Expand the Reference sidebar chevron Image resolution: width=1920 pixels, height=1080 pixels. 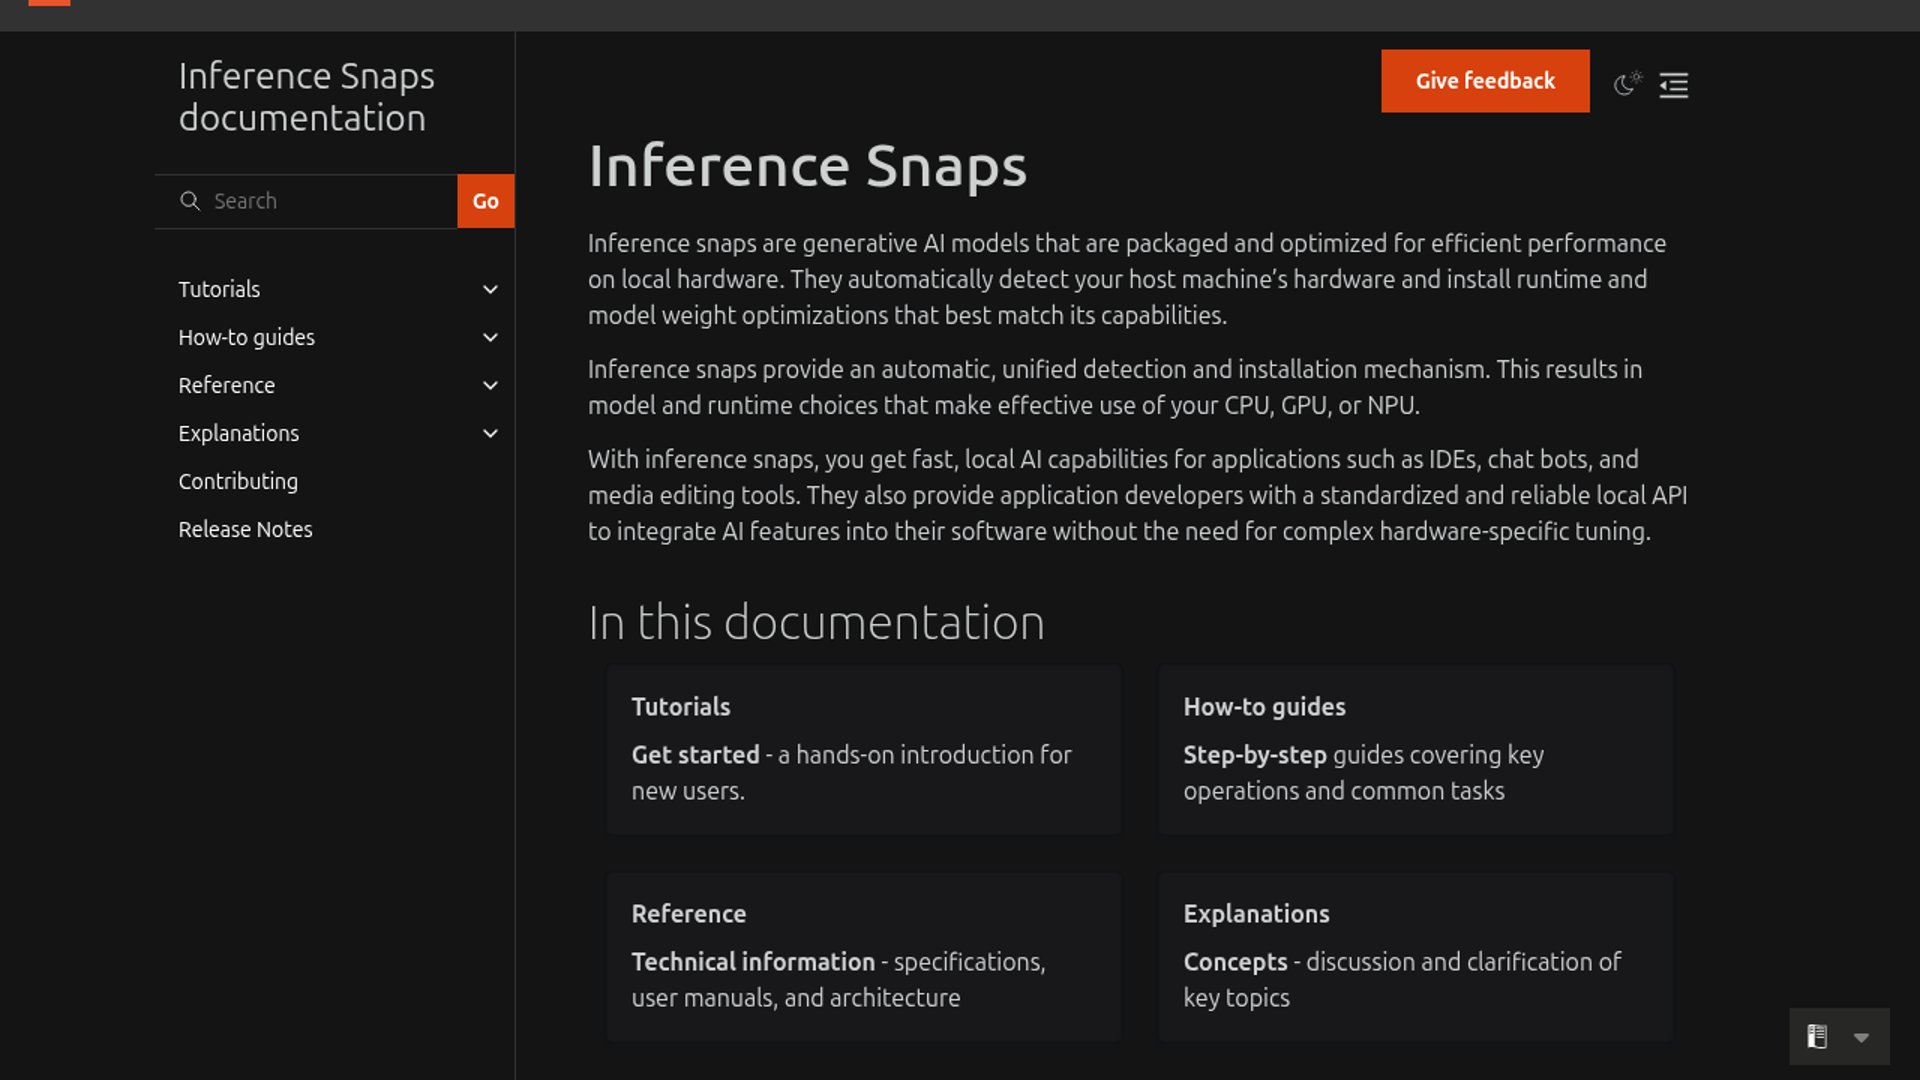490,386
